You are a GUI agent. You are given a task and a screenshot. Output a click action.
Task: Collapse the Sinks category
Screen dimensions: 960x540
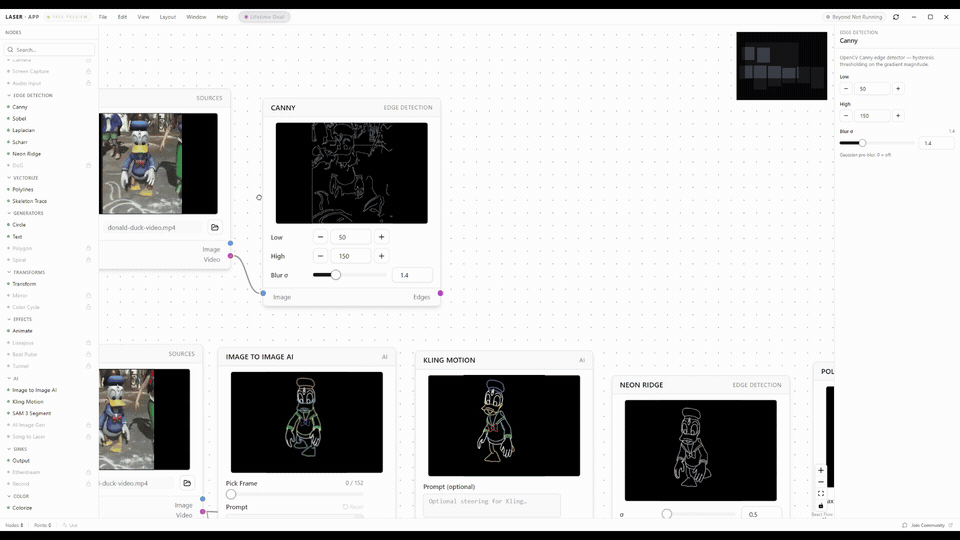pos(17,449)
